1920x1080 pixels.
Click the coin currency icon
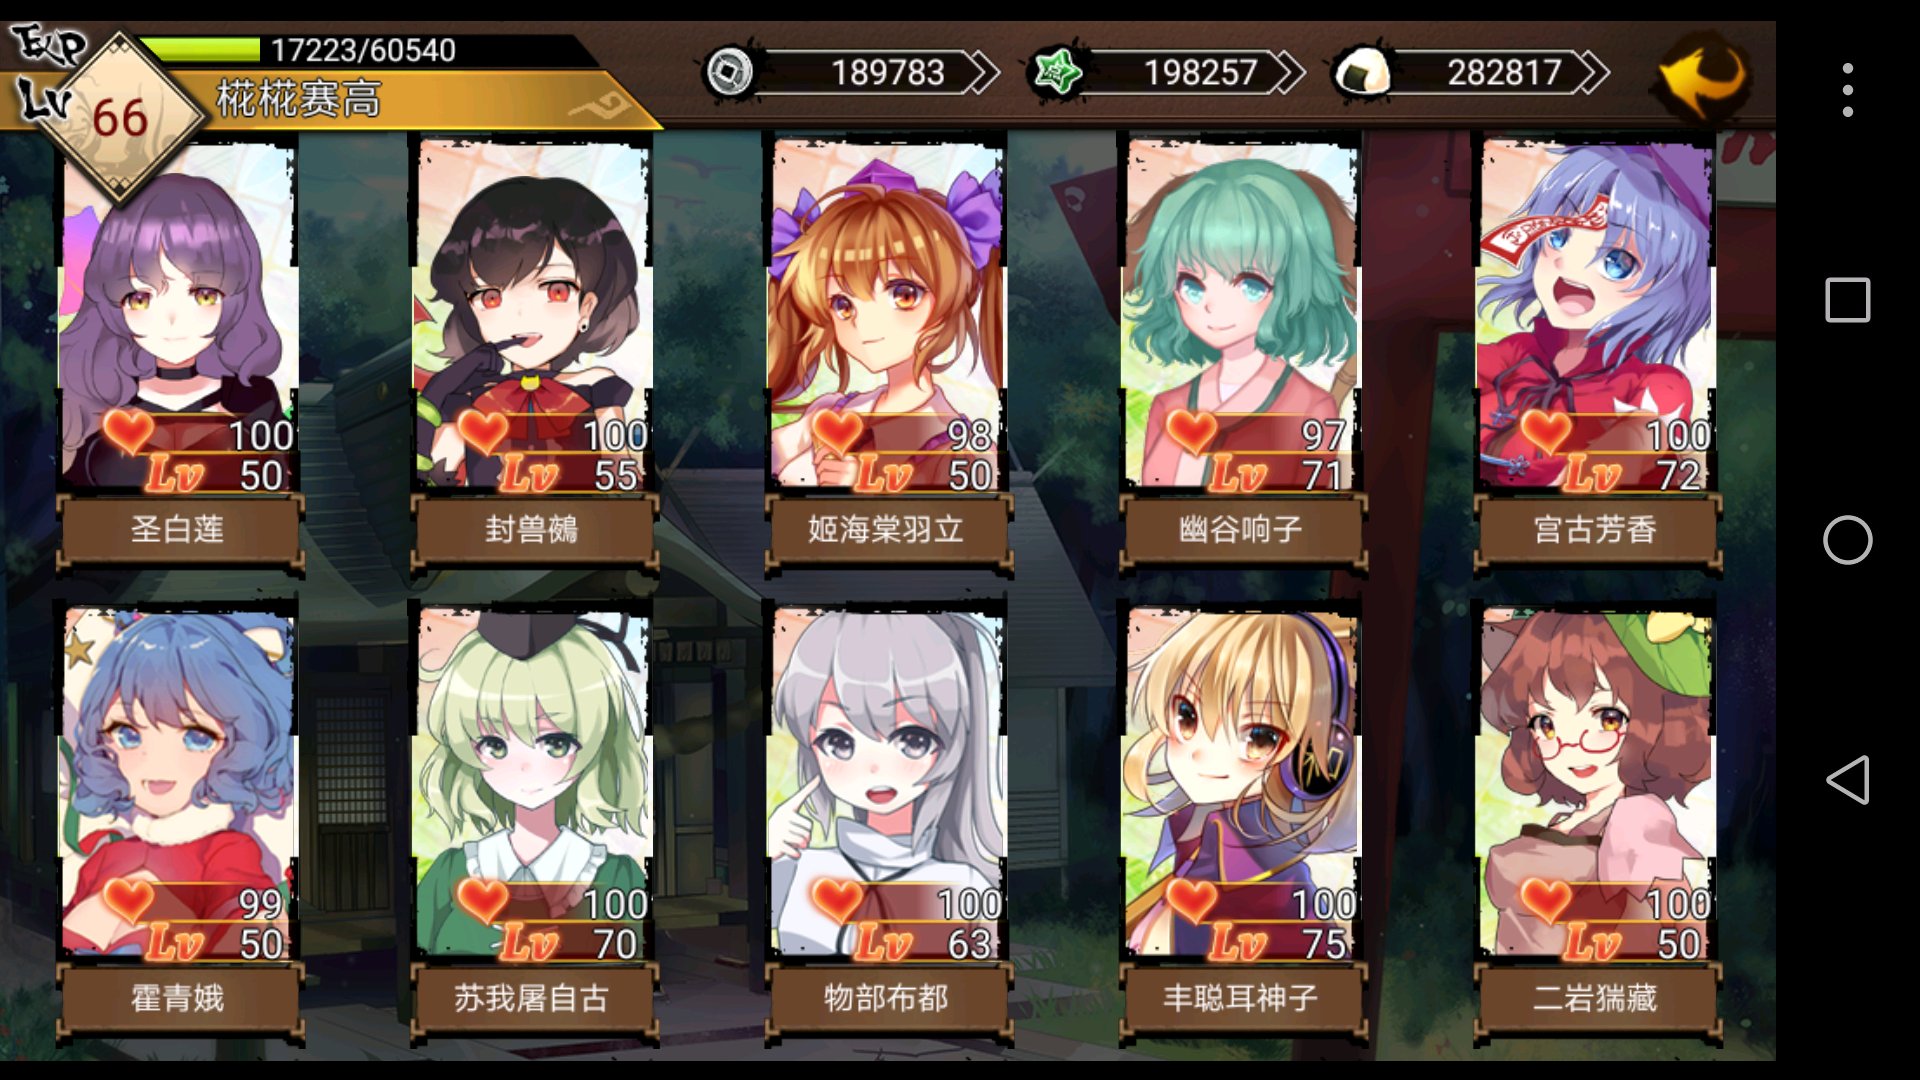[729, 72]
